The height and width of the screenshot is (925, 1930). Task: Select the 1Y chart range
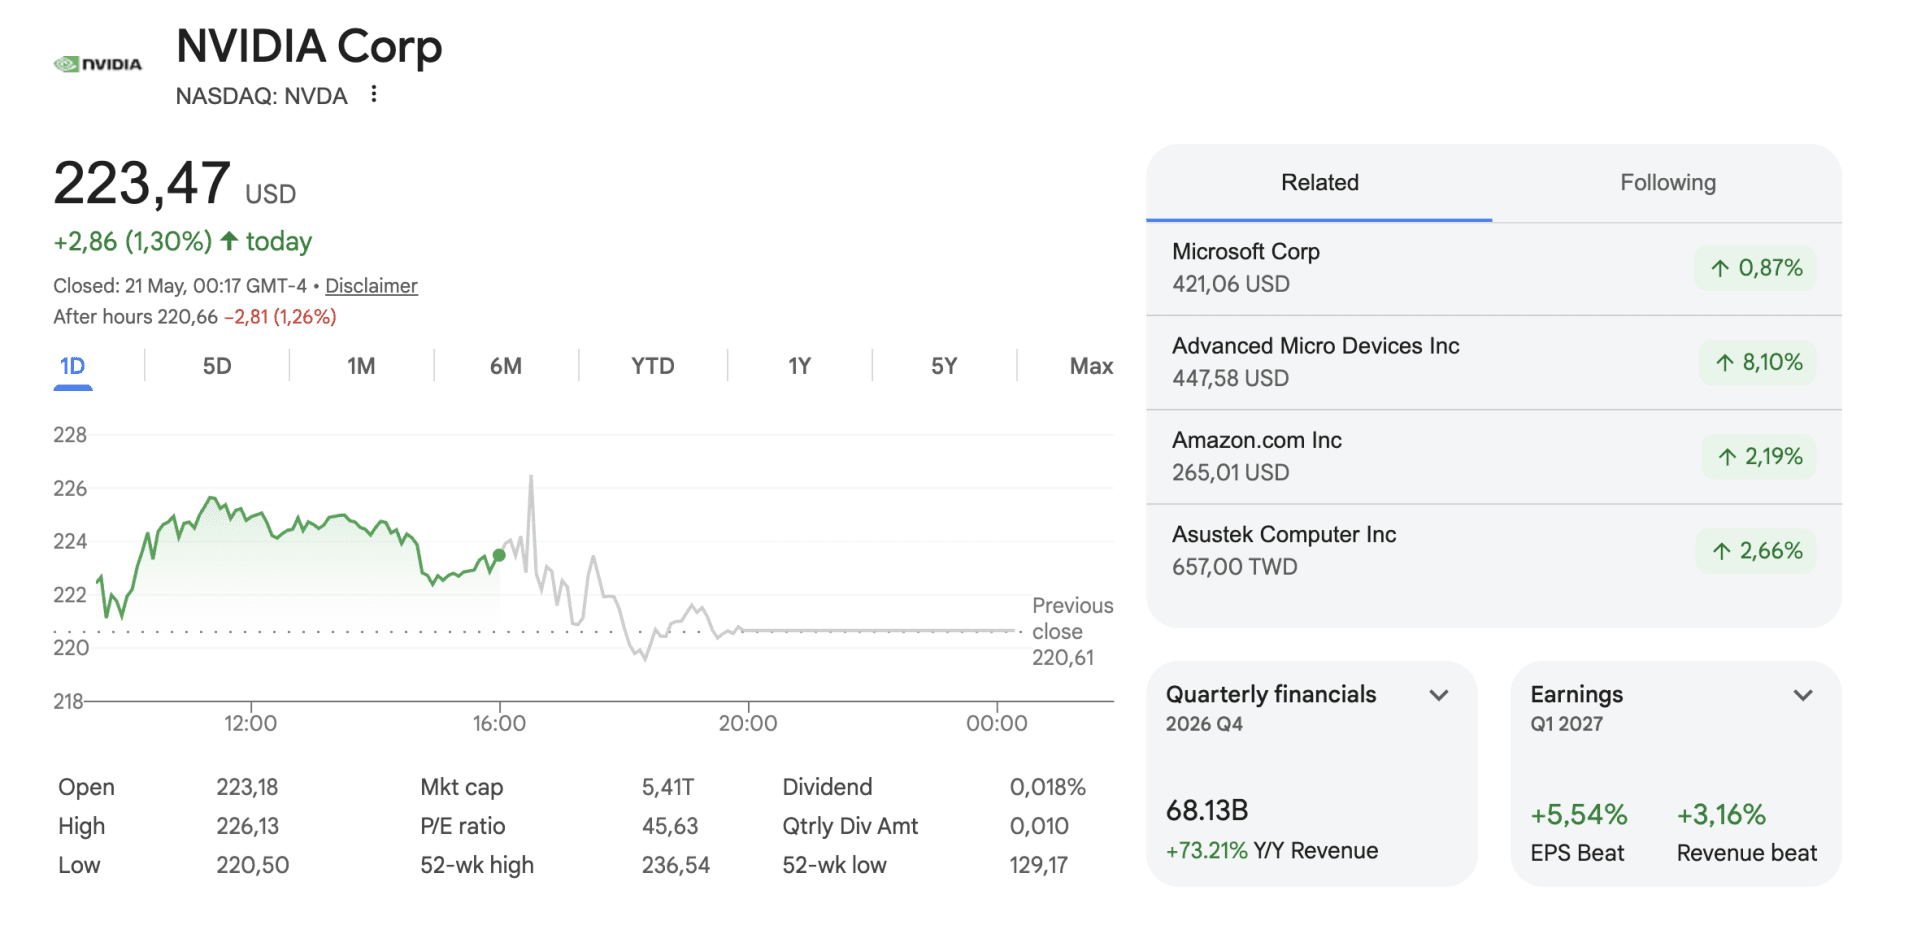[x=799, y=366]
